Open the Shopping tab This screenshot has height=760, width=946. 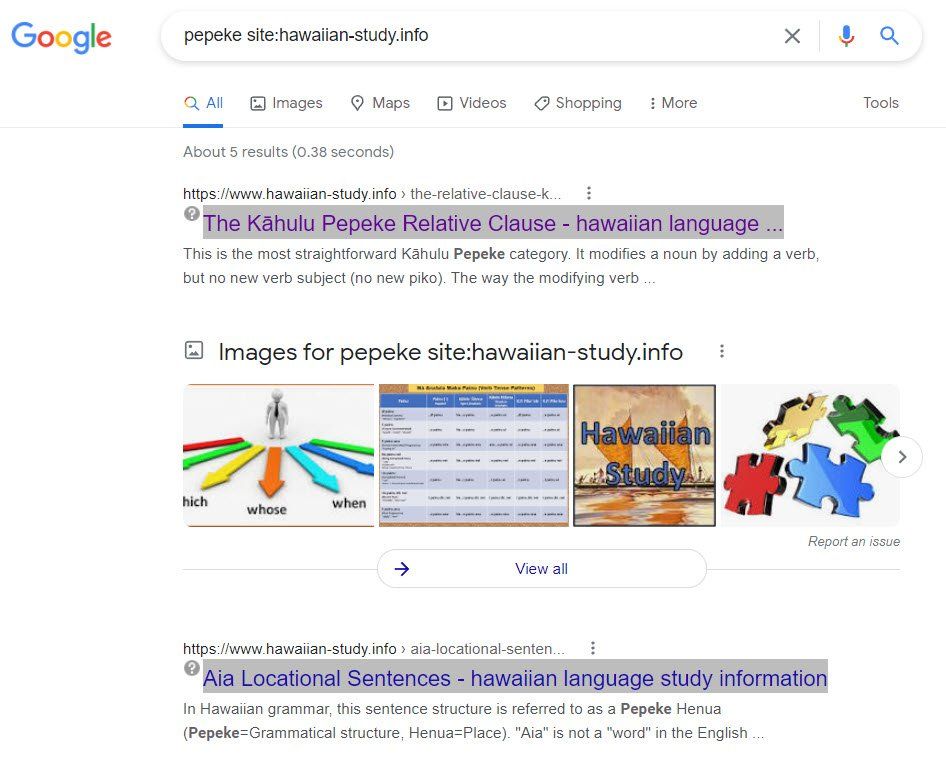pyautogui.click(x=578, y=103)
